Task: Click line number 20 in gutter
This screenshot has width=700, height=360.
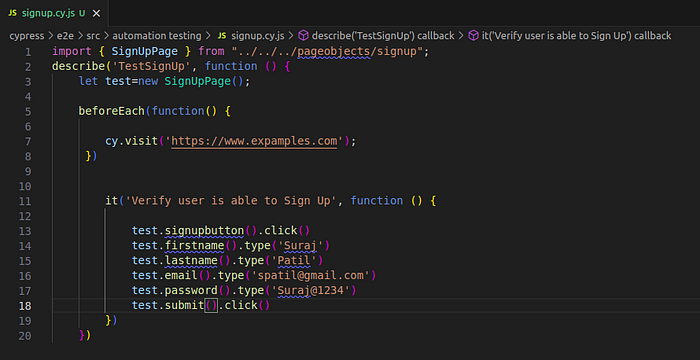Action: point(25,336)
